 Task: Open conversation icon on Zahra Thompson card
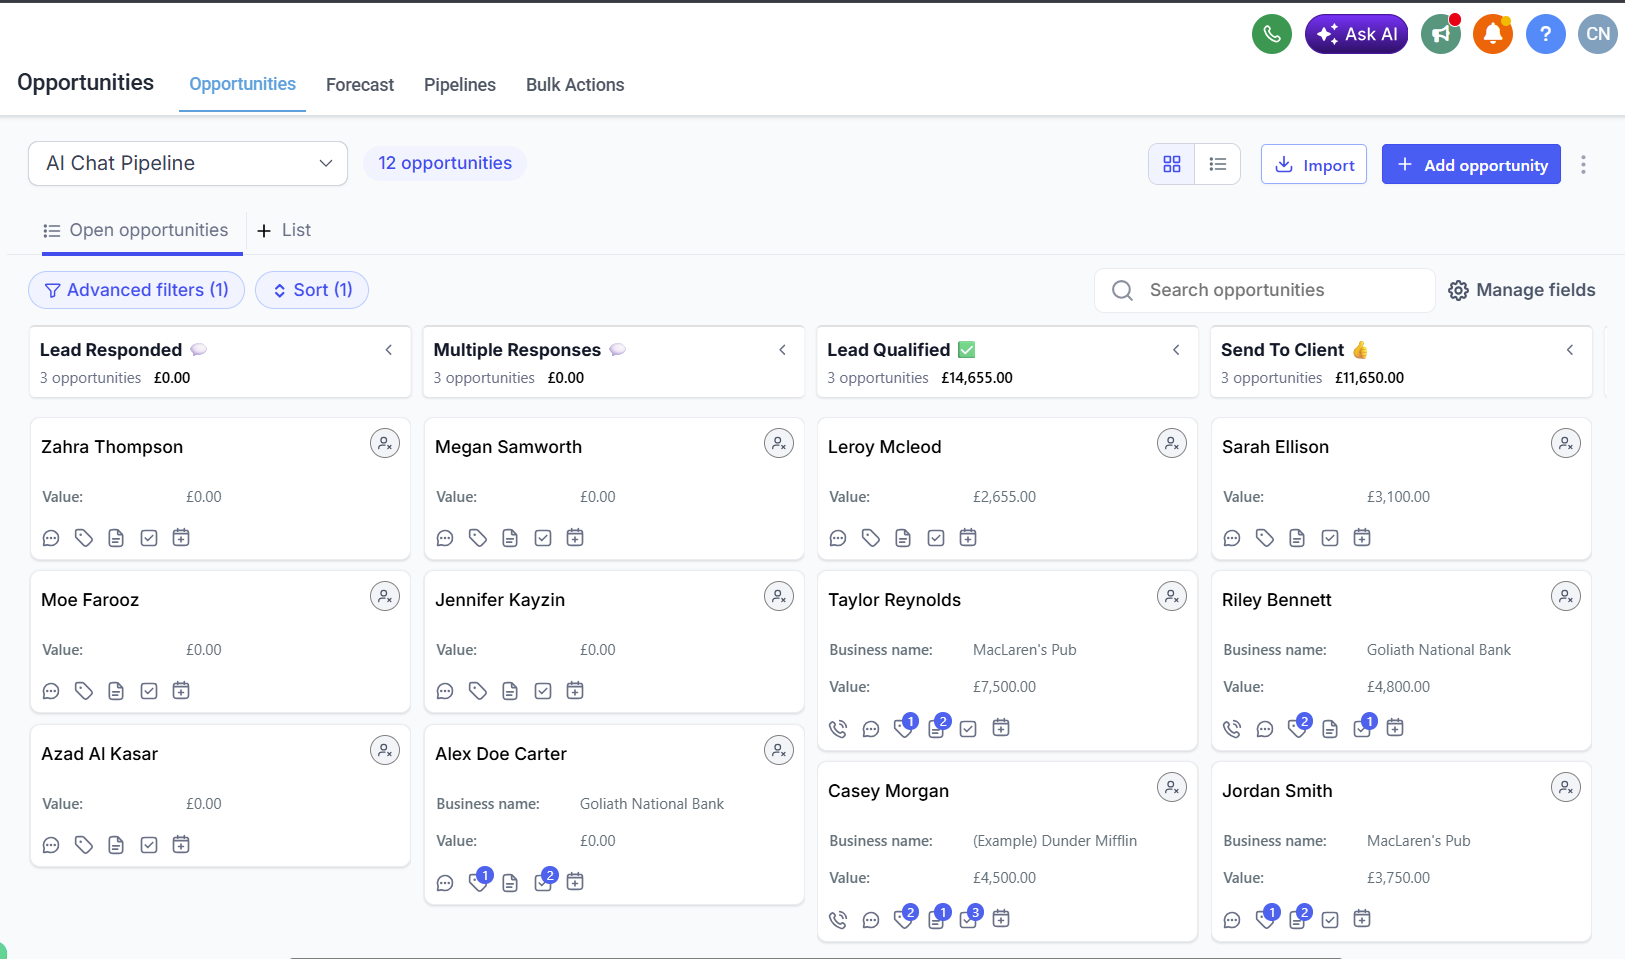(51, 538)
